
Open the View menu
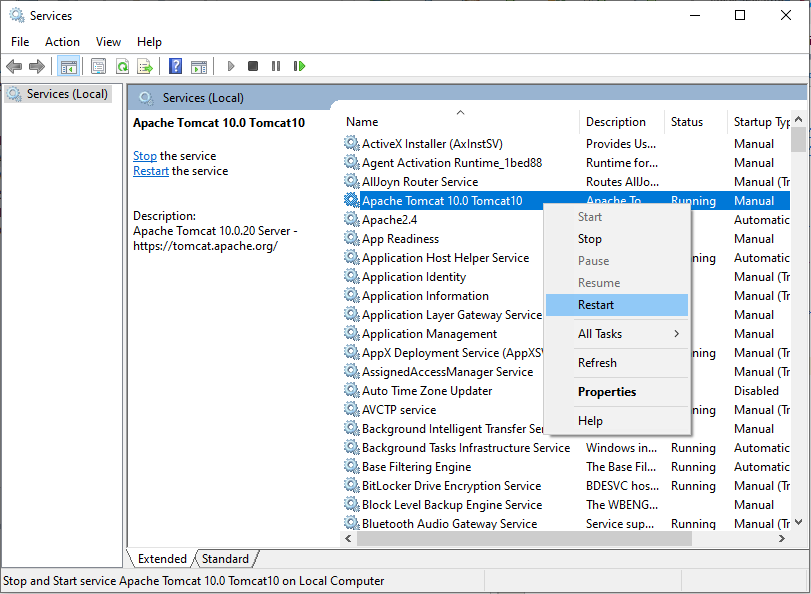tap(108, 42)
